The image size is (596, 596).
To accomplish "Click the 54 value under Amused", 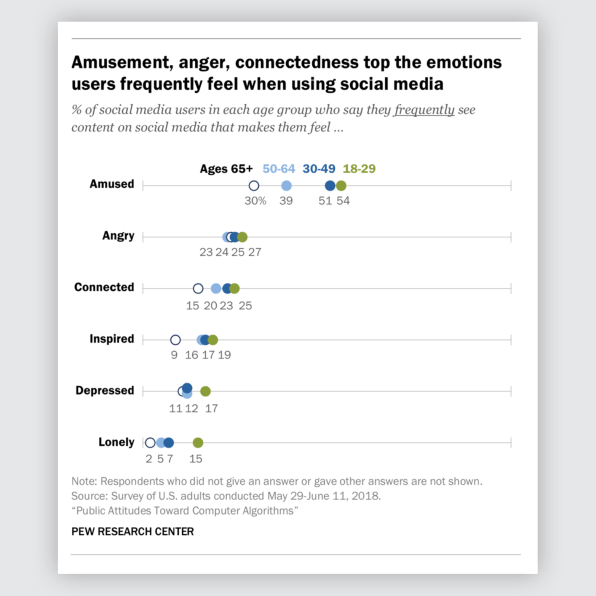I will coord(343,201).
